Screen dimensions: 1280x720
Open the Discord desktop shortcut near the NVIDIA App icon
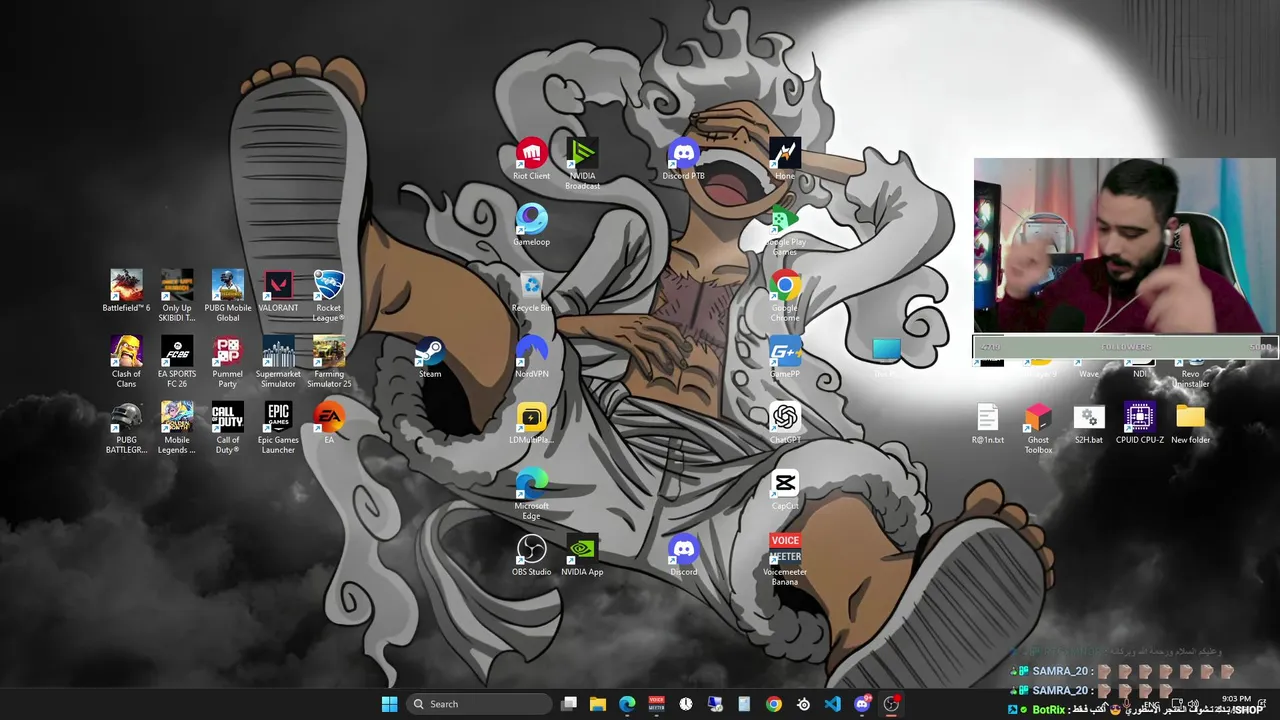coord(684,555)
